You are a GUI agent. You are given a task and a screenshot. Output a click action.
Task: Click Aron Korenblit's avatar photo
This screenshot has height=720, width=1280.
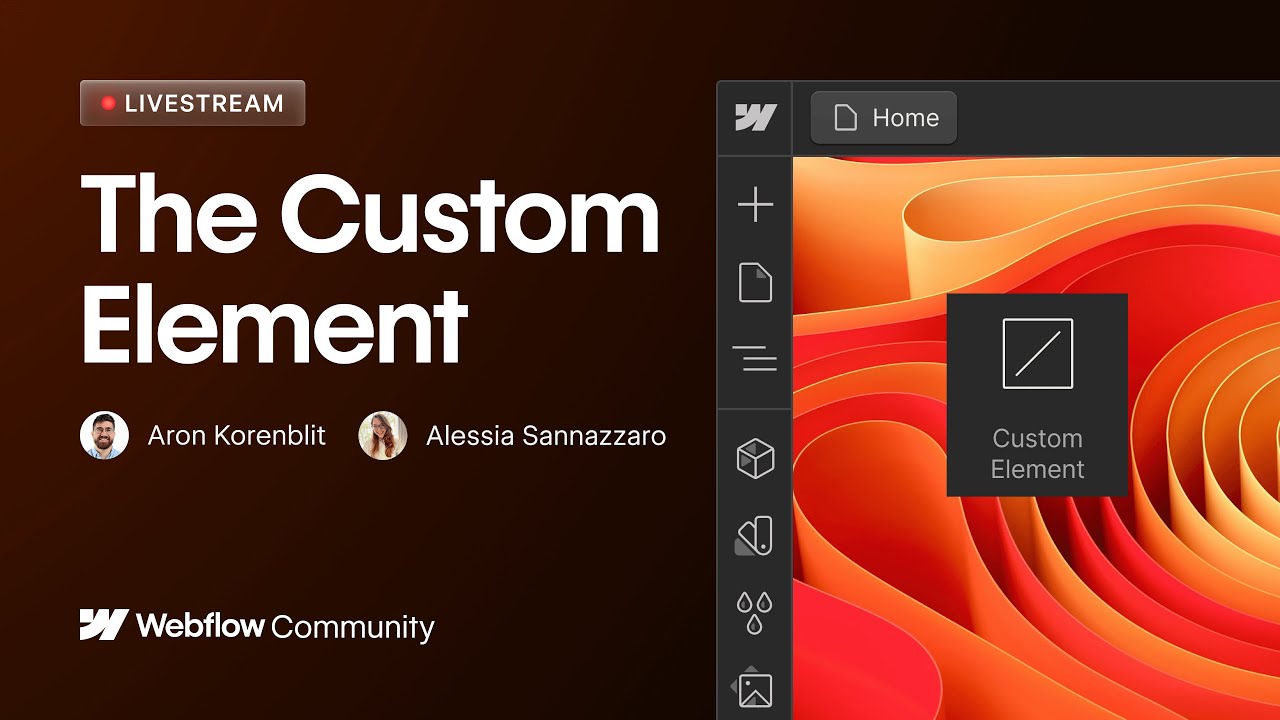pos(104,435)
